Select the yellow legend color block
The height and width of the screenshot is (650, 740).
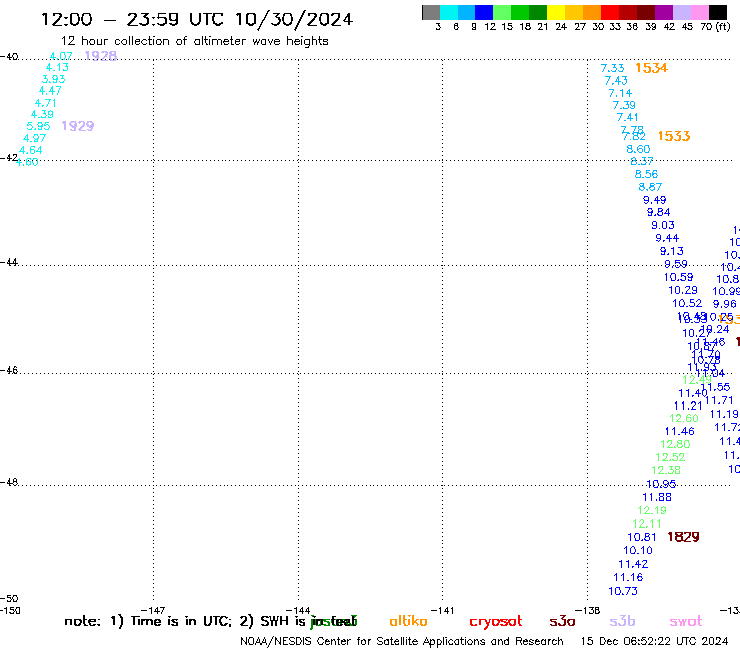(x=555, y=12)
